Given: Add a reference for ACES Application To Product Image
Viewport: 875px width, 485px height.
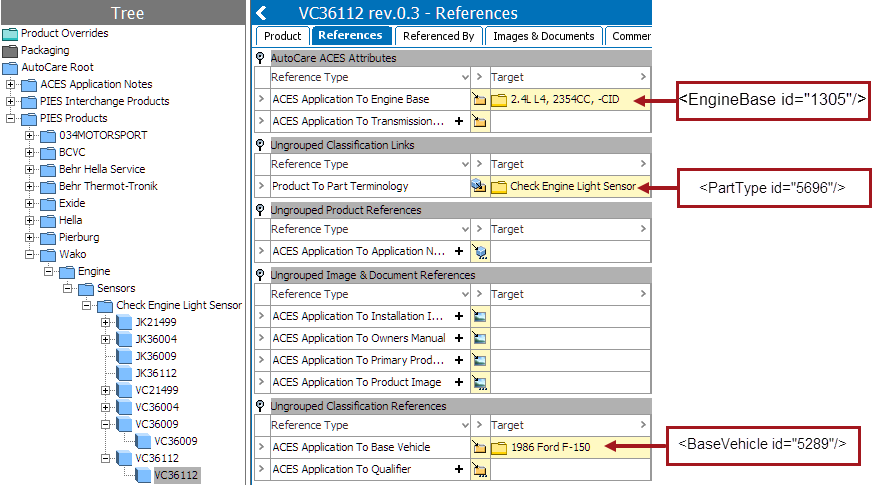Looking at the screenshot, I should 459,382.
